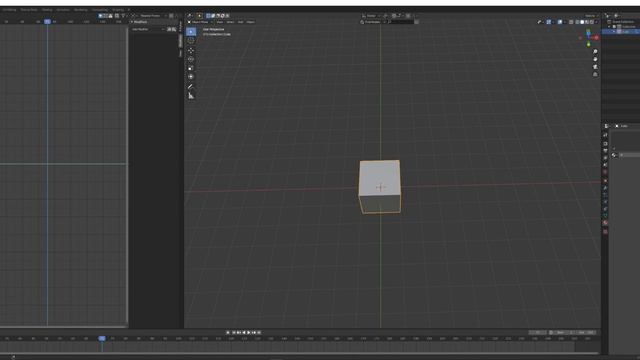640x360 pixels.
Task: Toggle X-ray mode in viewport header
Action: (x=571, y=22)
